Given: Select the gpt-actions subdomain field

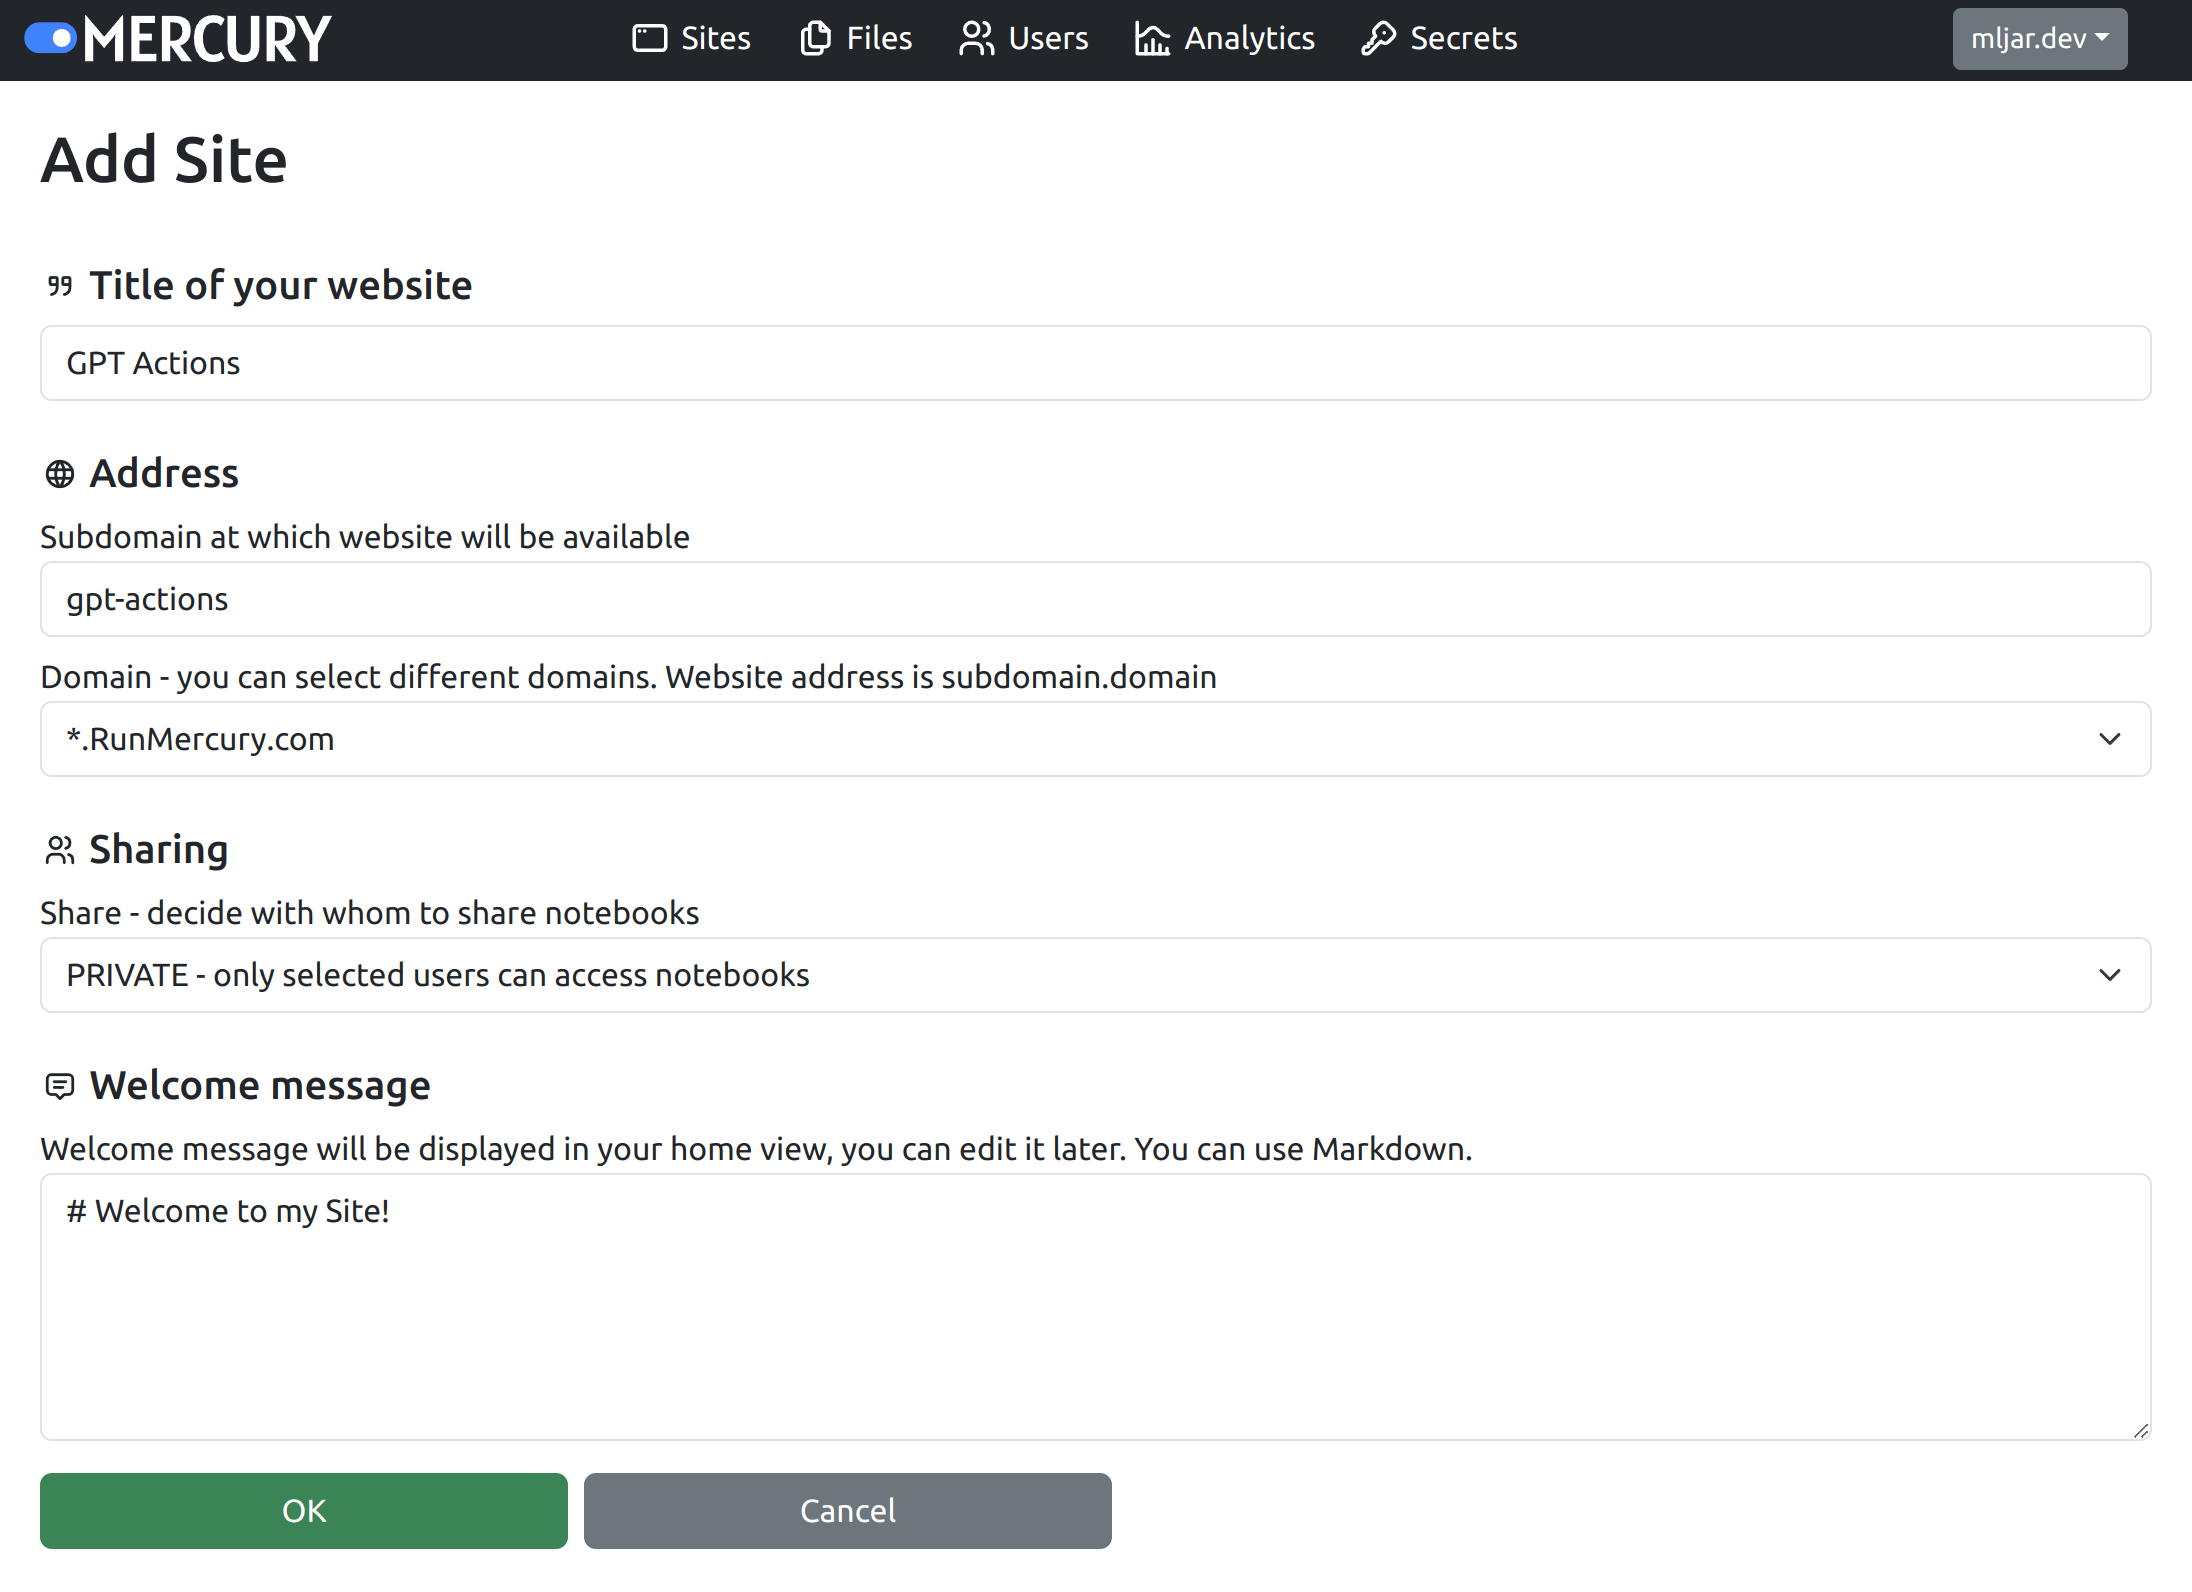Looking at the screenshot, I should [1095, 599].
